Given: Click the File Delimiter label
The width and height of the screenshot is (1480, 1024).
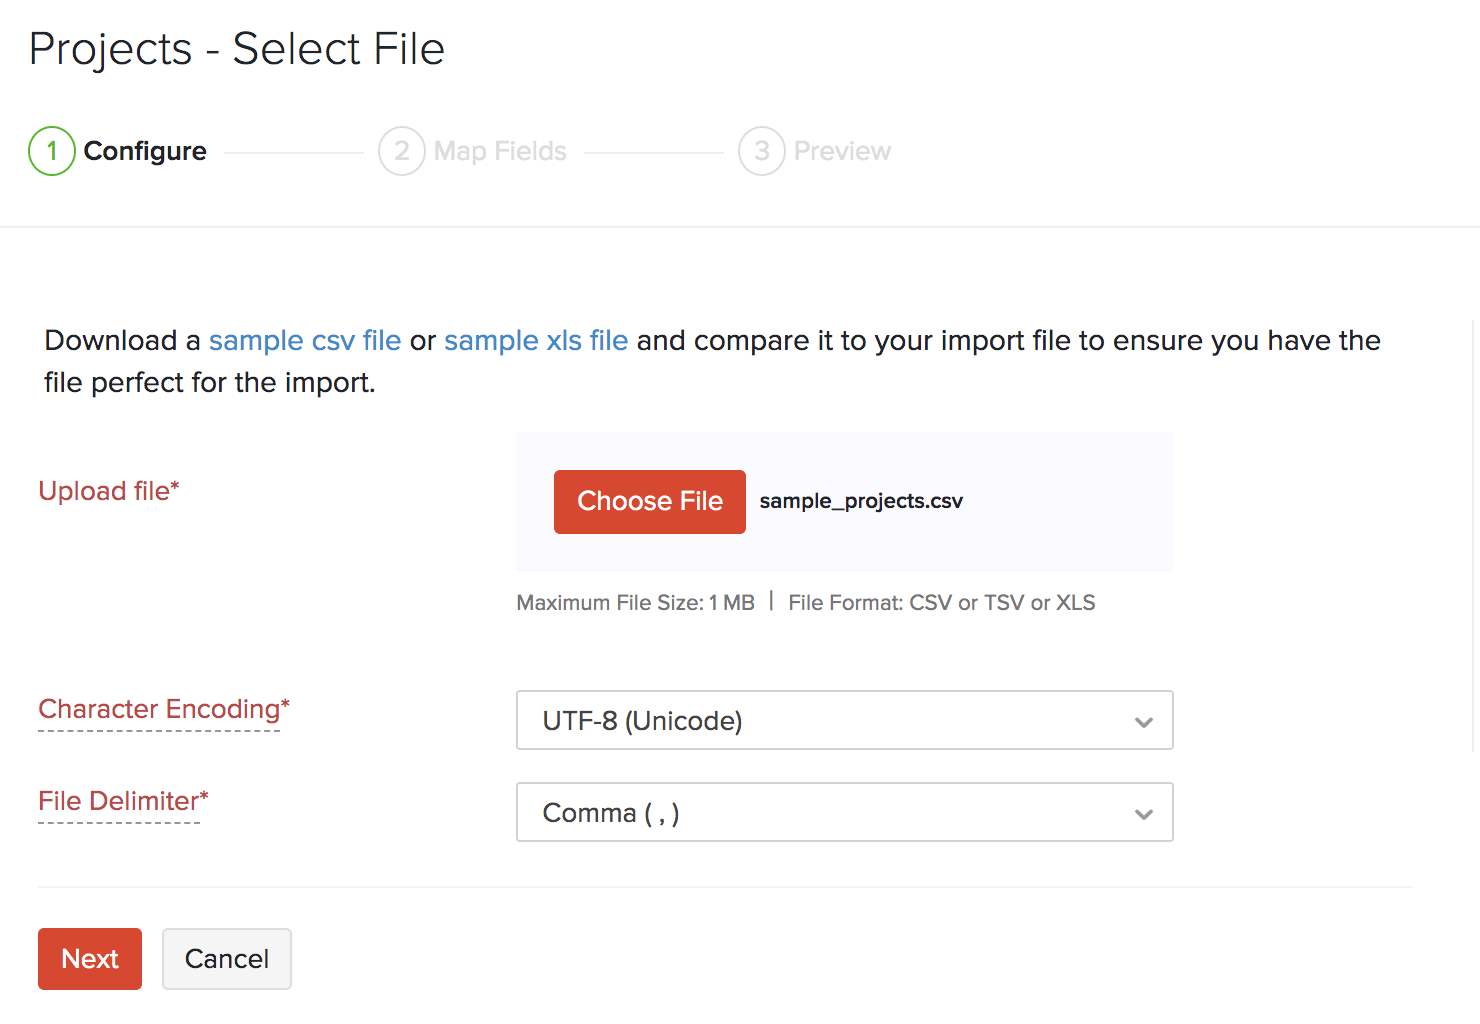Looking at the screenshot, I should pos(119,801).
